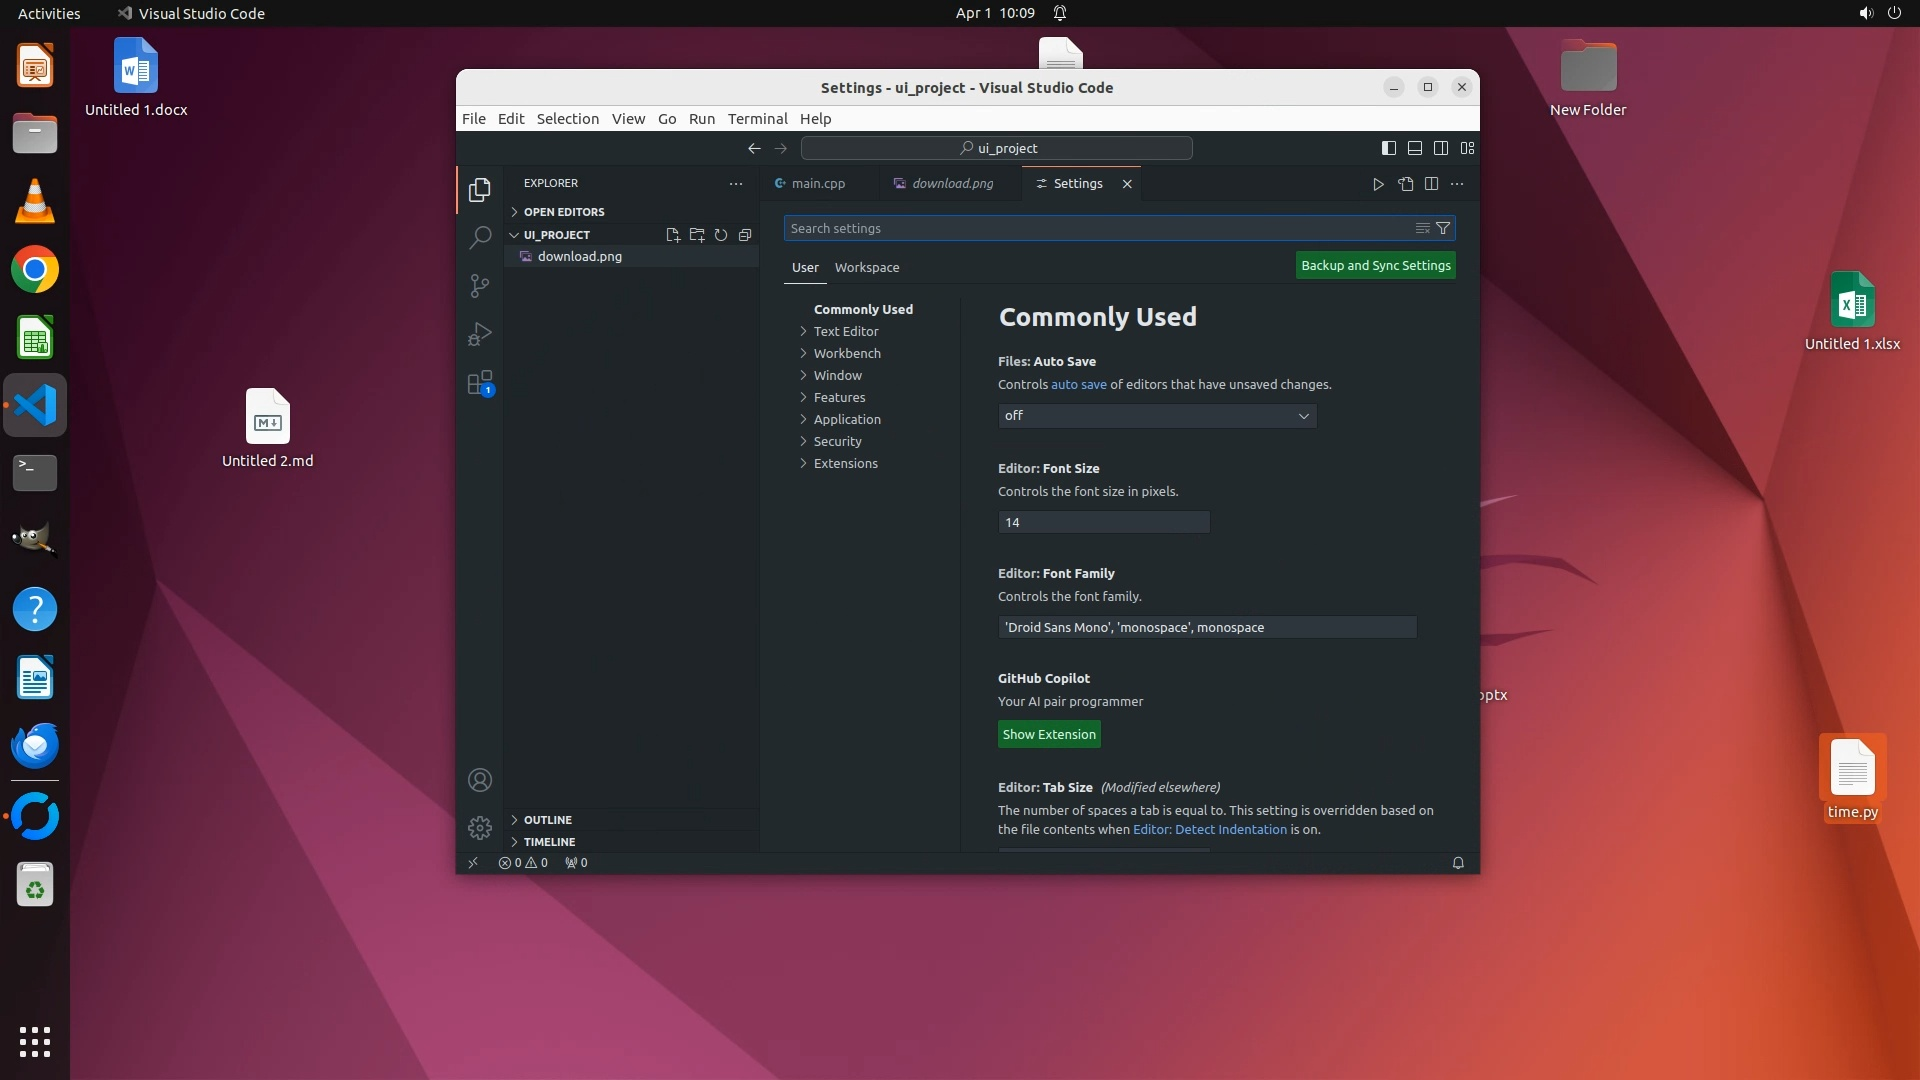1920x1080 pixels.
Task: Click the Editor Font Size input field
Action: 1103,523
